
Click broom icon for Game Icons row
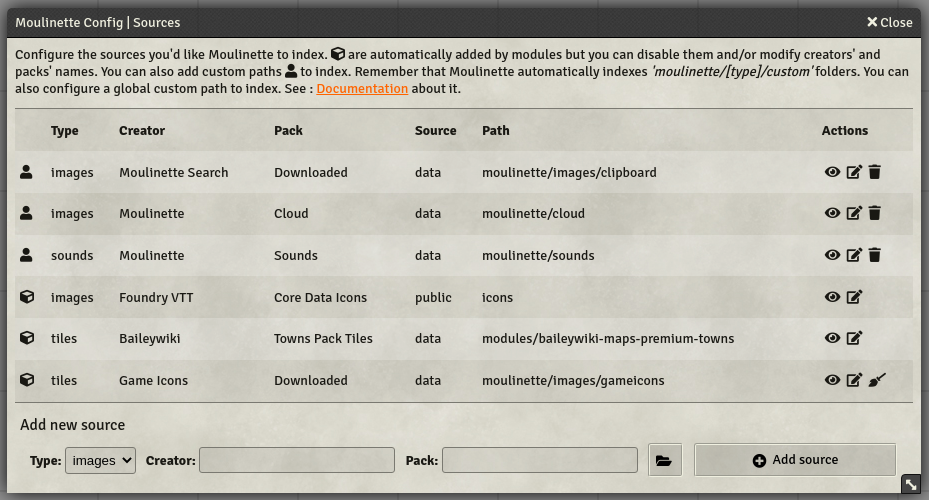click(877, 380)
